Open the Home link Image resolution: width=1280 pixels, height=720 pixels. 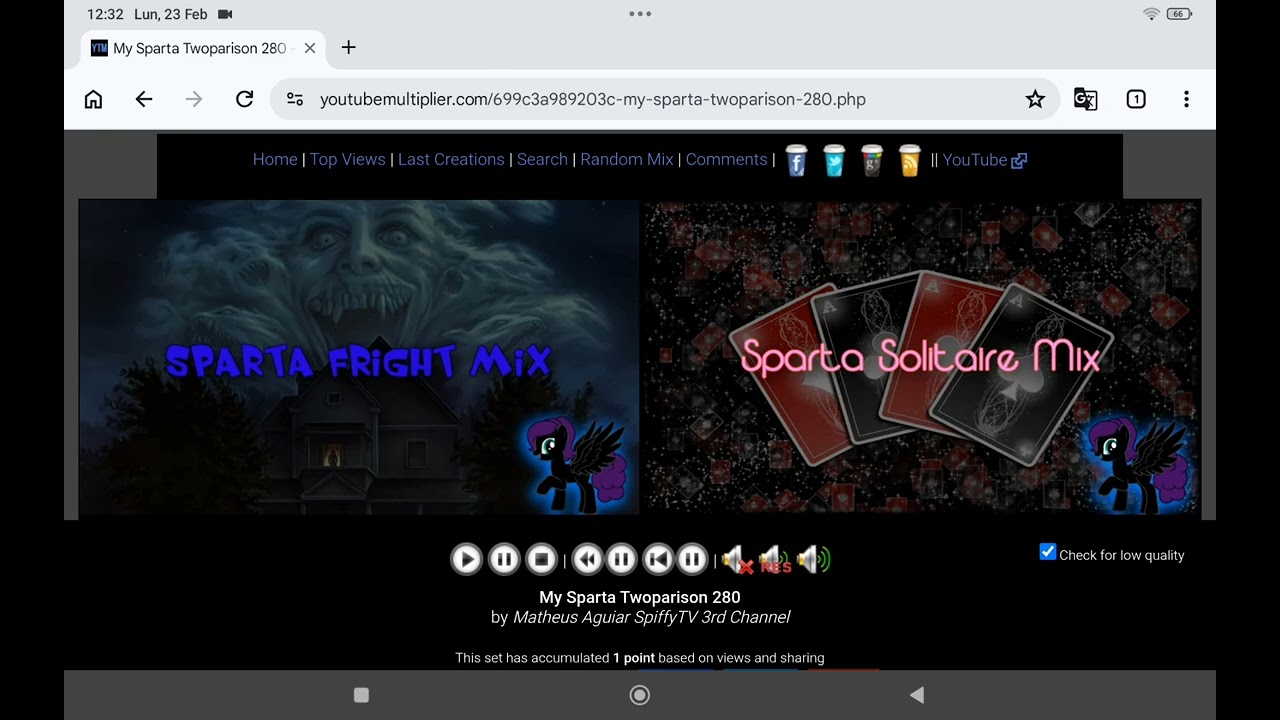coord(275,159)
